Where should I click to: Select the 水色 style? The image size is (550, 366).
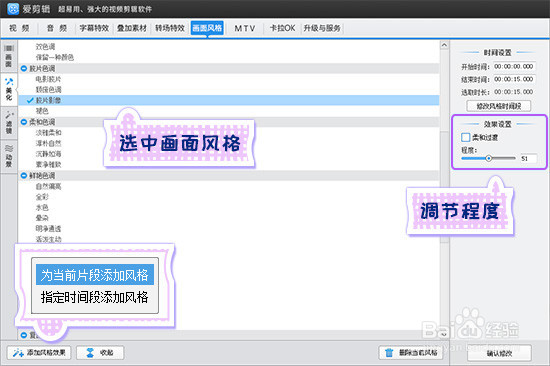42,207
